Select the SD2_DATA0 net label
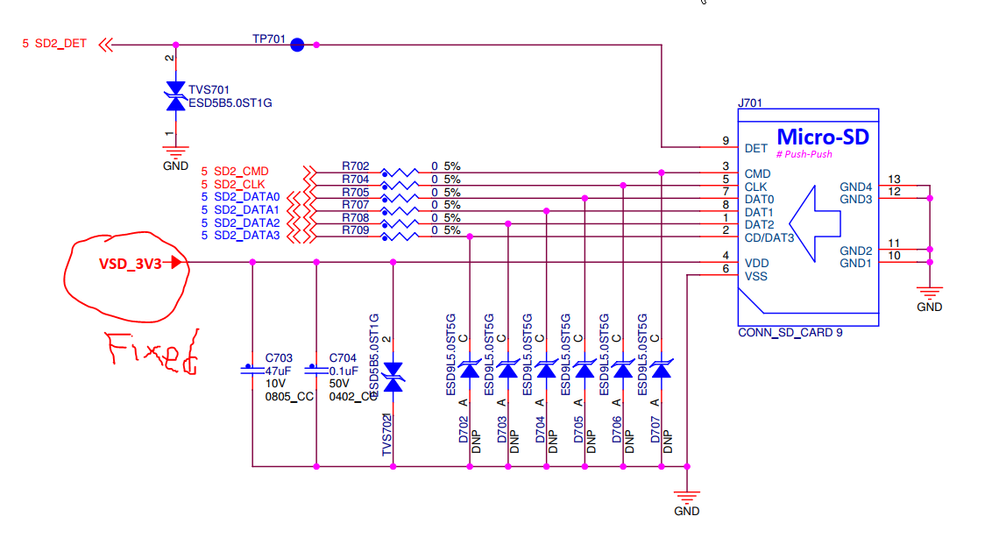Image resolution: width=999 pixels, height=544 pixels. [x=247, y=197]
